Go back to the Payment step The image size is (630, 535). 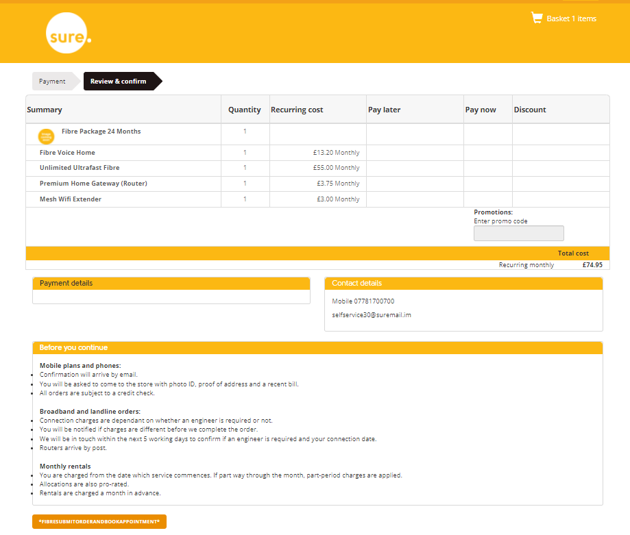(53, 81)
